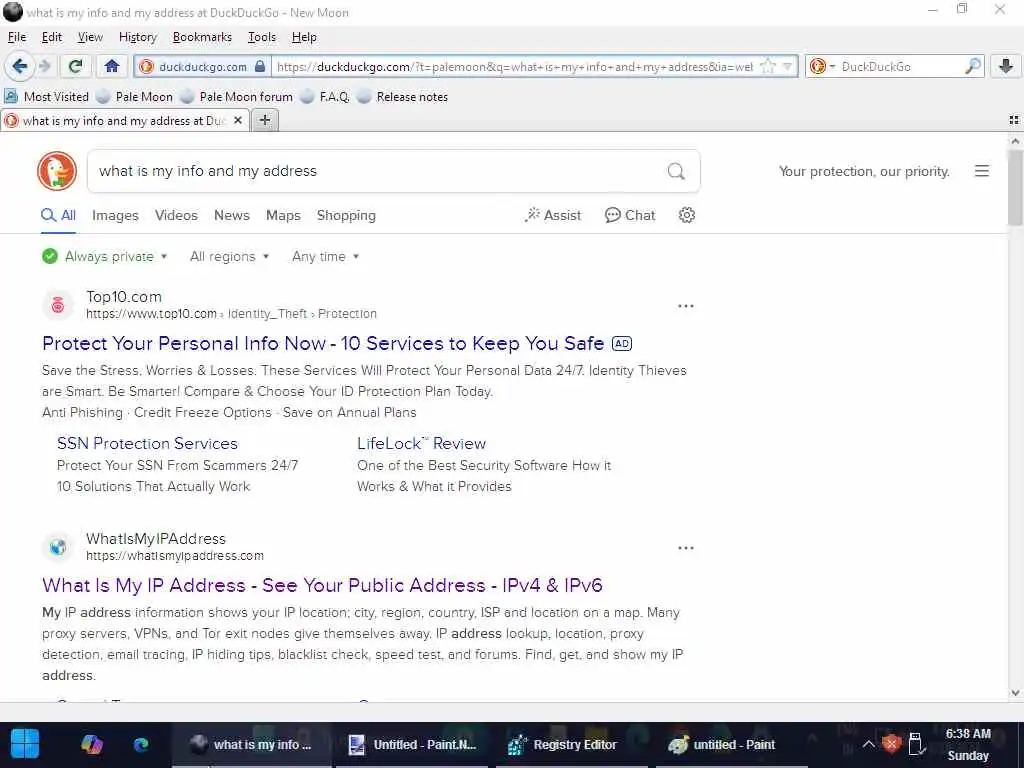Submit search with the magnifier button
This screenshot has width=1024, height=768.
(x=676, y=171)
